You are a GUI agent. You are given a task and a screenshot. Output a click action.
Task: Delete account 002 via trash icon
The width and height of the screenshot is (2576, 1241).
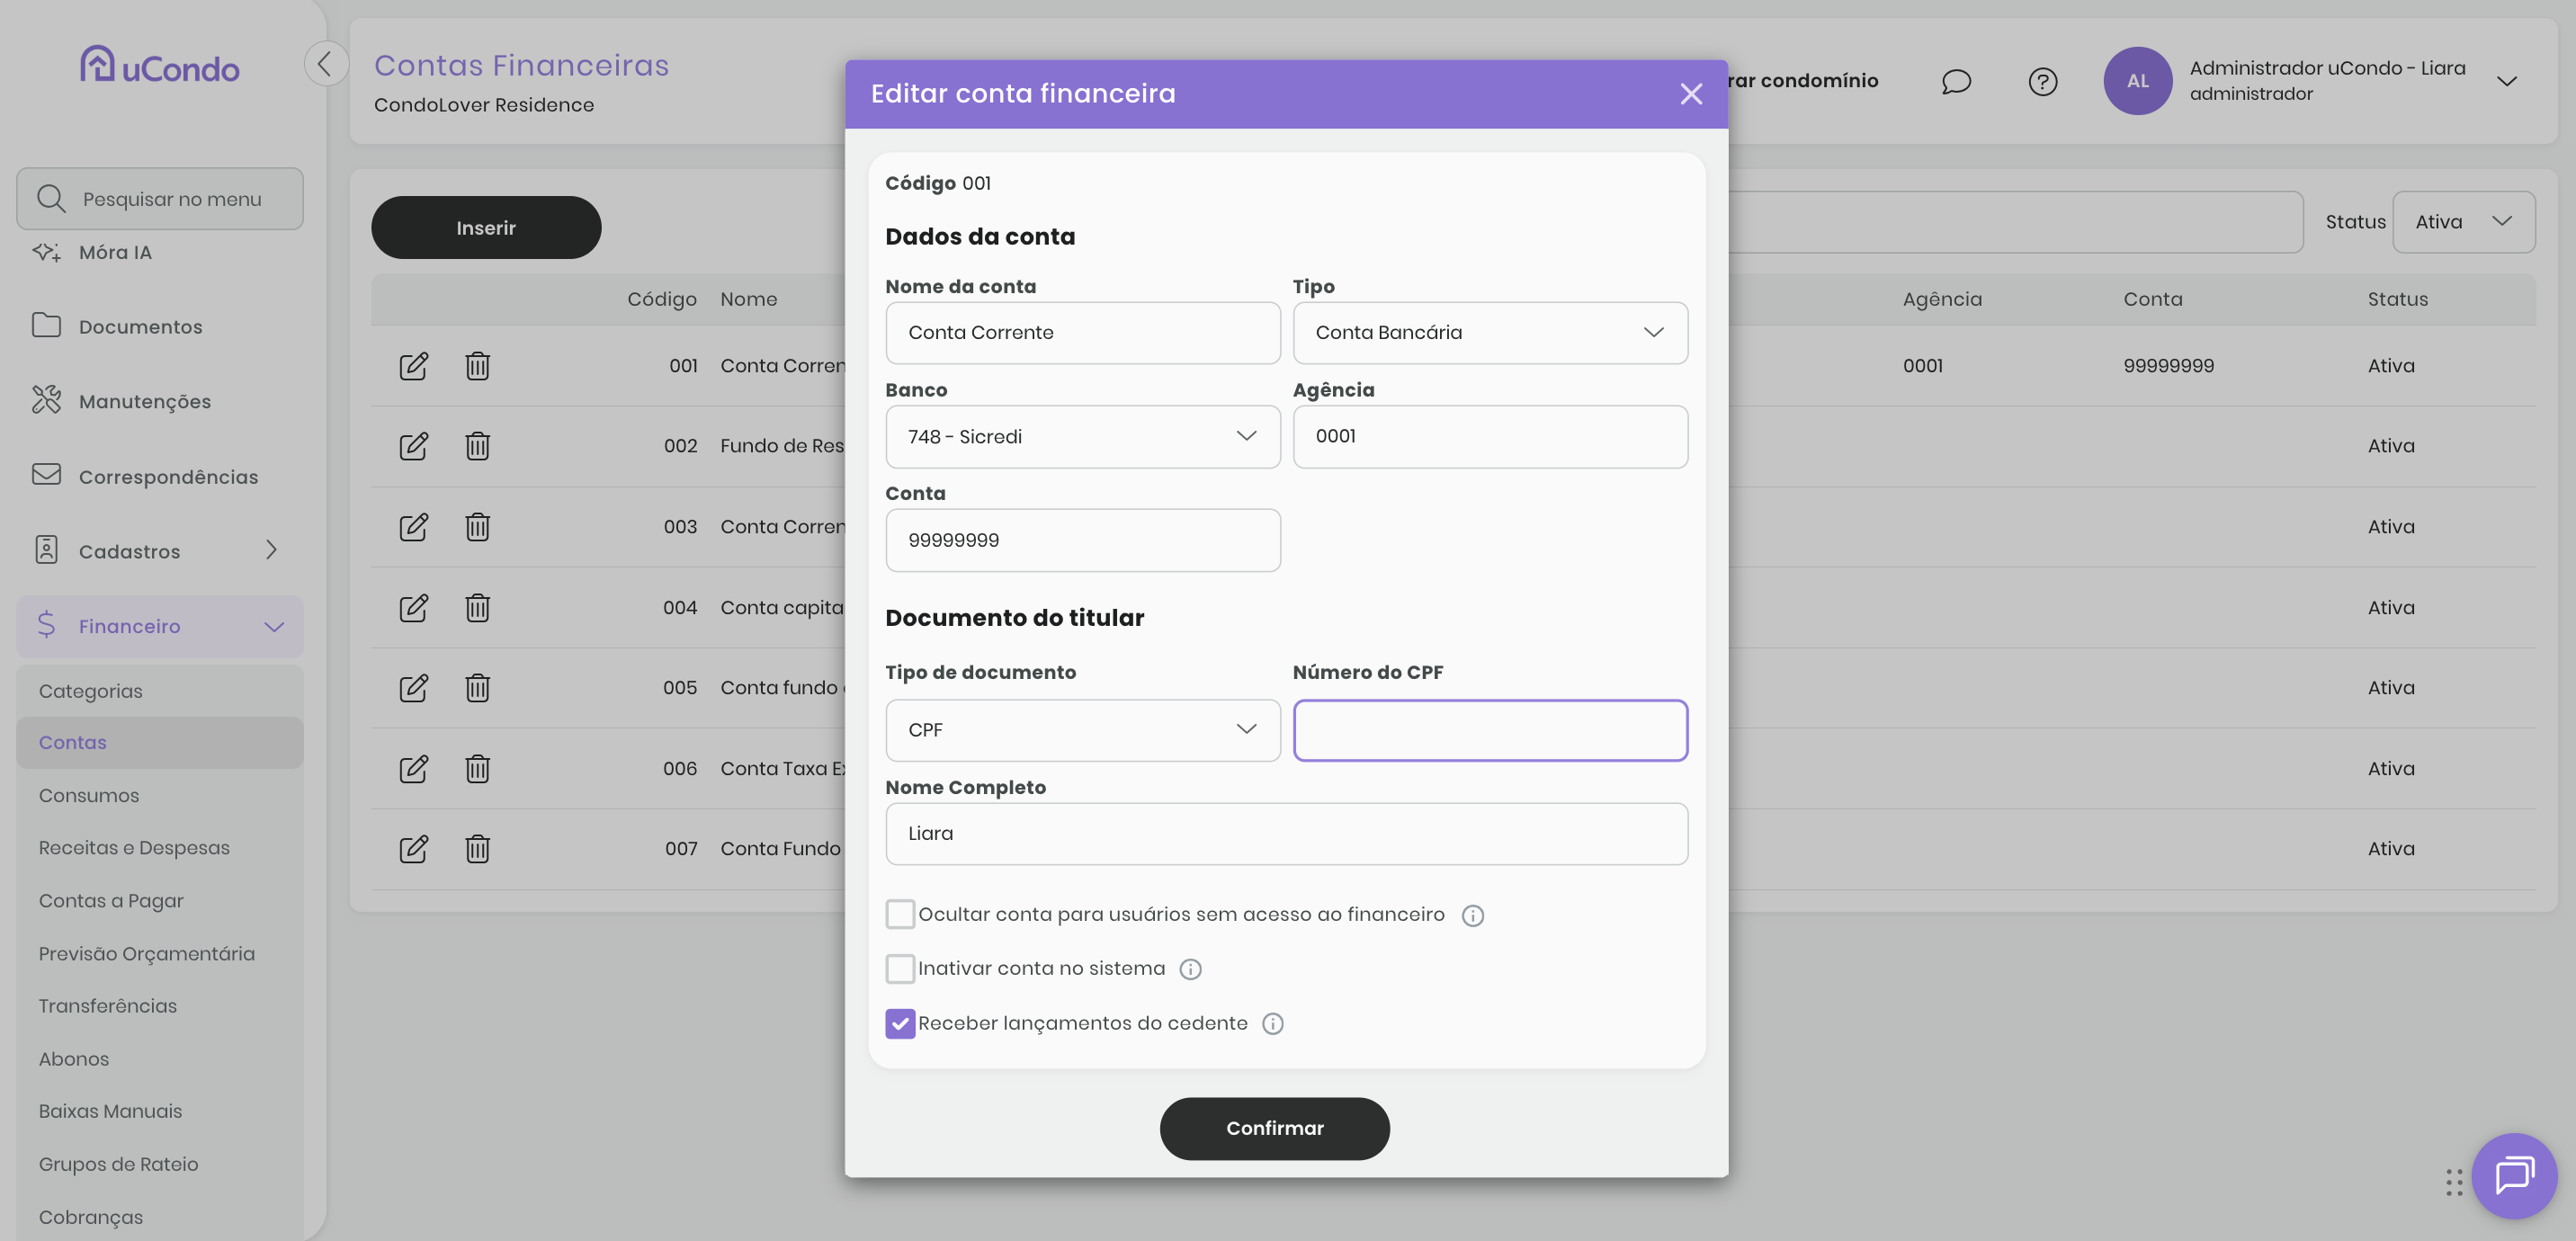tap(477, 446)
